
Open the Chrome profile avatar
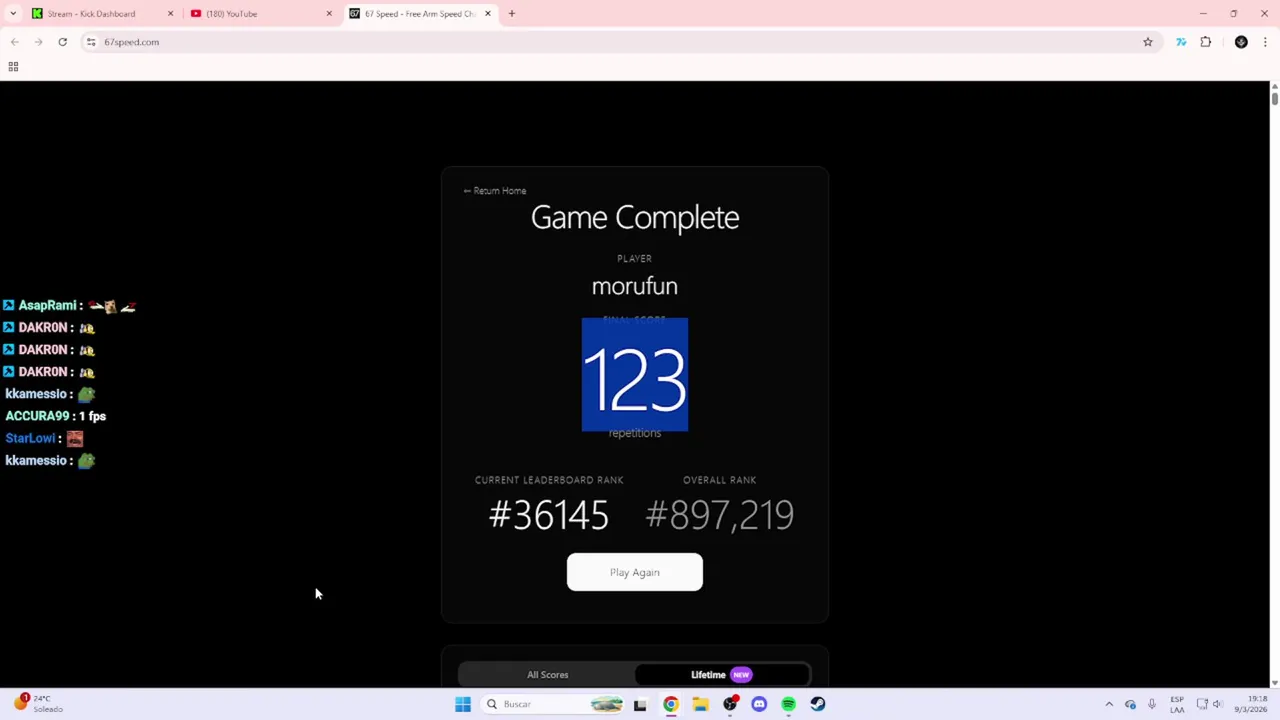[x=1241, y=42]
